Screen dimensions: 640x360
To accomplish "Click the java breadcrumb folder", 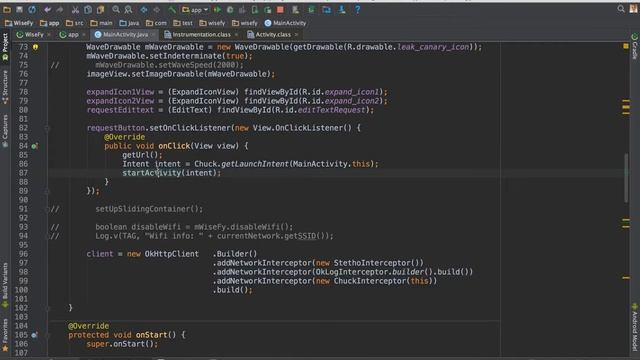I will point(129,23).
